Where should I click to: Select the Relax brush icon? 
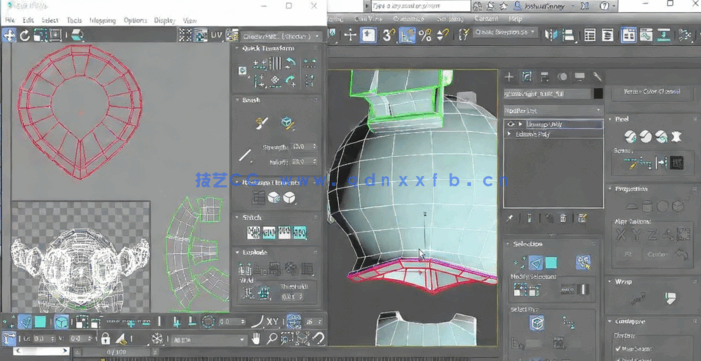point(287,123)
